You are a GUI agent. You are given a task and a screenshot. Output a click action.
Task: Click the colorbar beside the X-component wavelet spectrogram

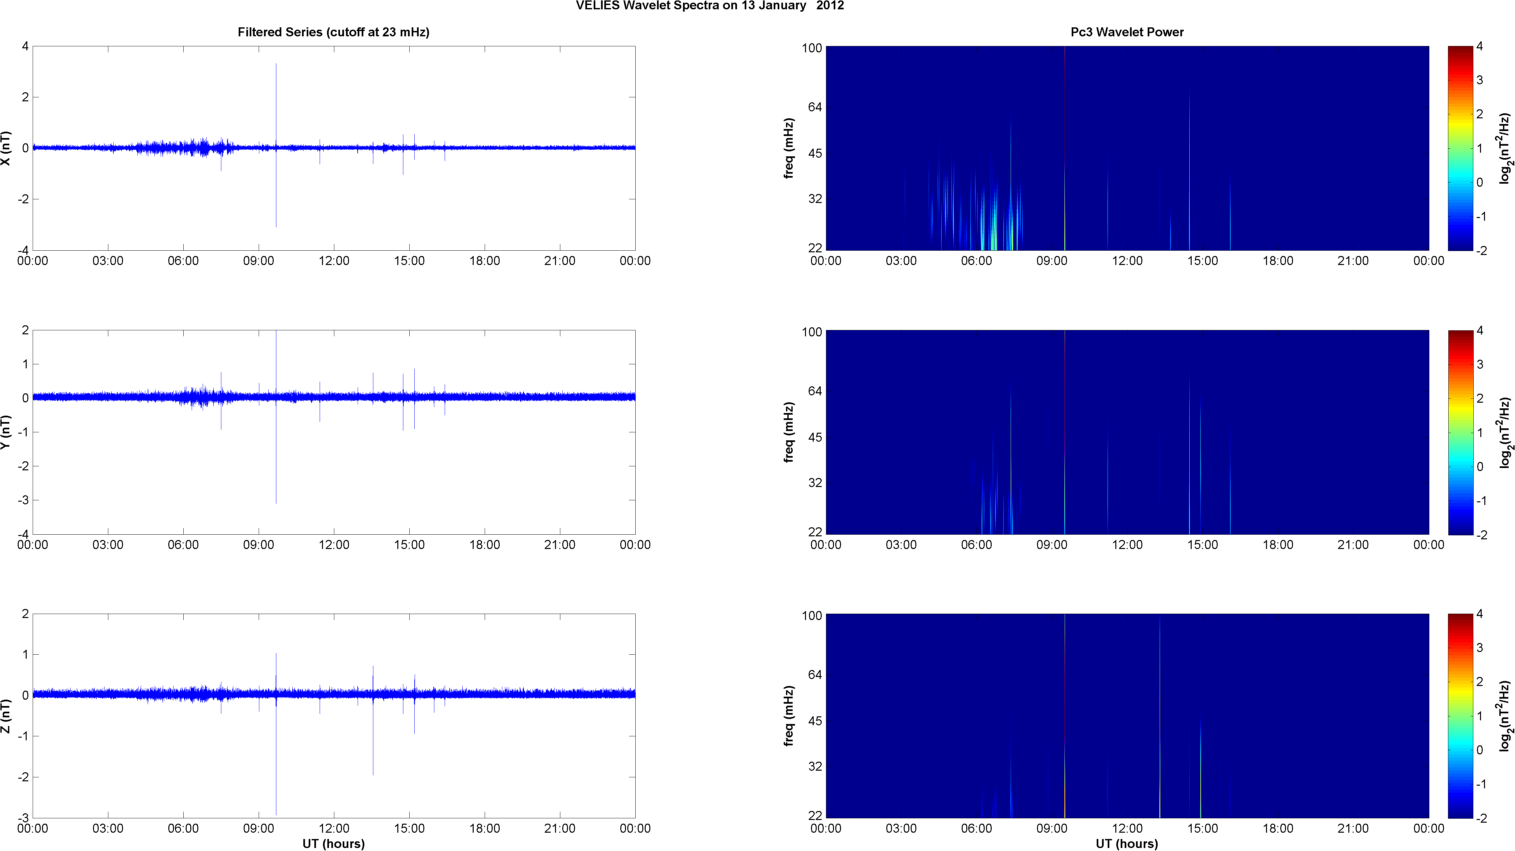click(x=1460, y=148)
